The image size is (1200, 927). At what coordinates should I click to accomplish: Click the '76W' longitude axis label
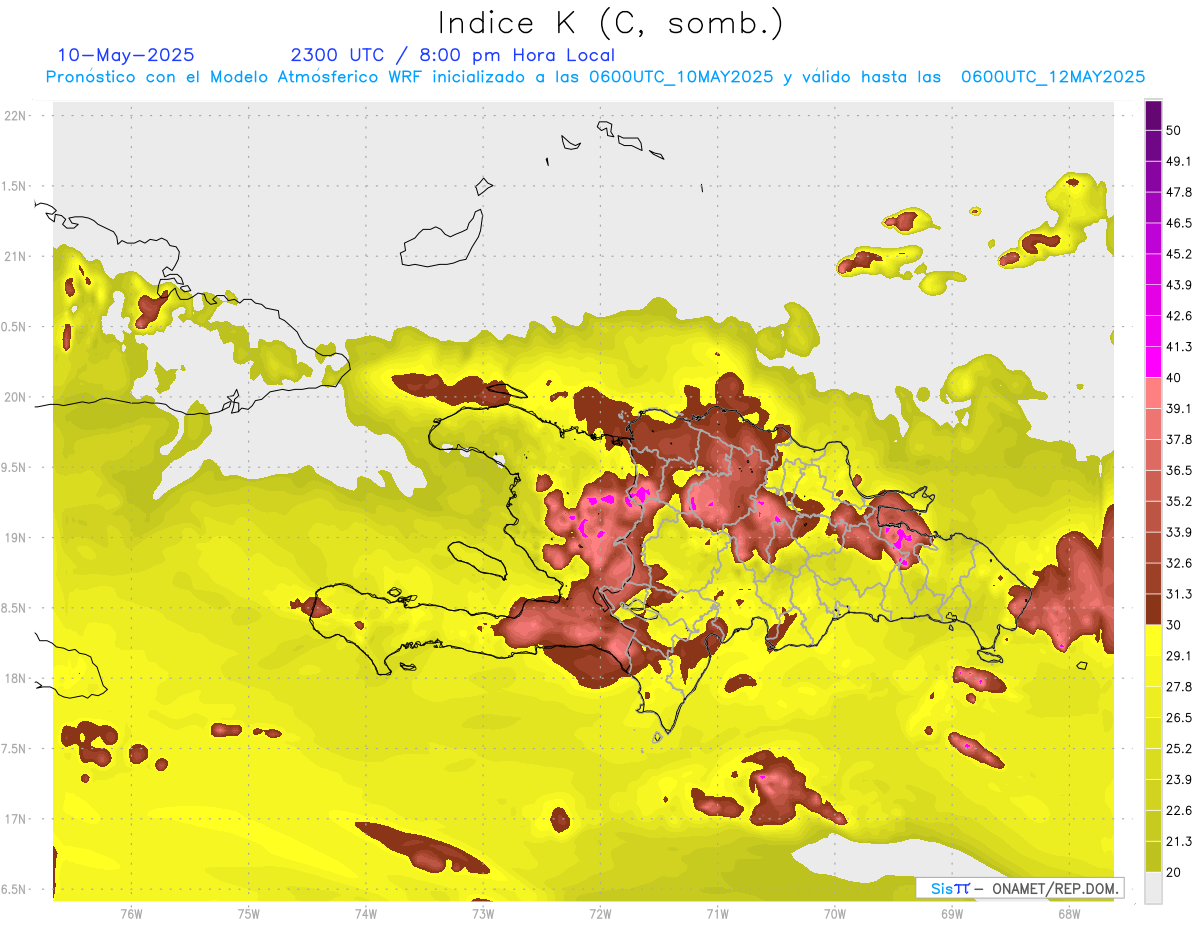pyautogui.click(x=131, y=914)
